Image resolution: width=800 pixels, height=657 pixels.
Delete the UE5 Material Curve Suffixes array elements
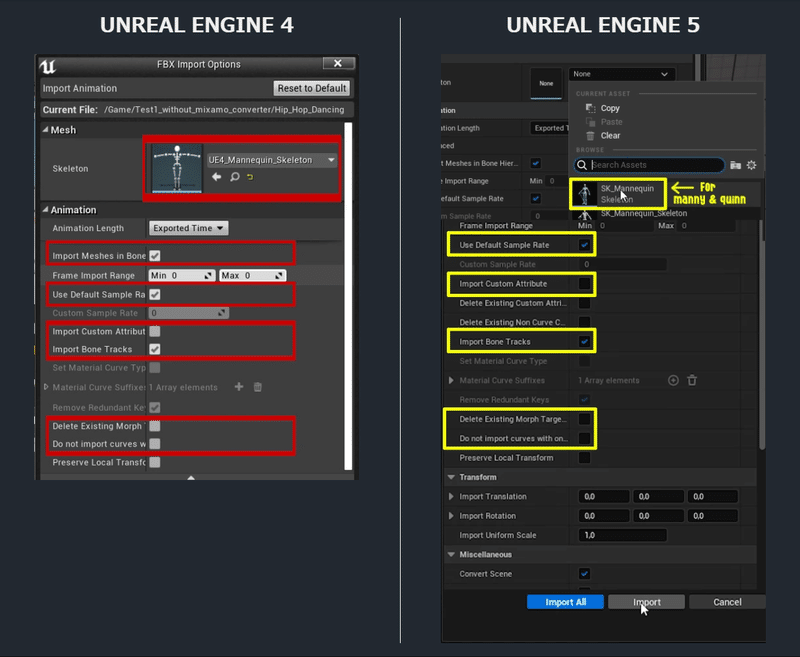[x=692, y=380]
